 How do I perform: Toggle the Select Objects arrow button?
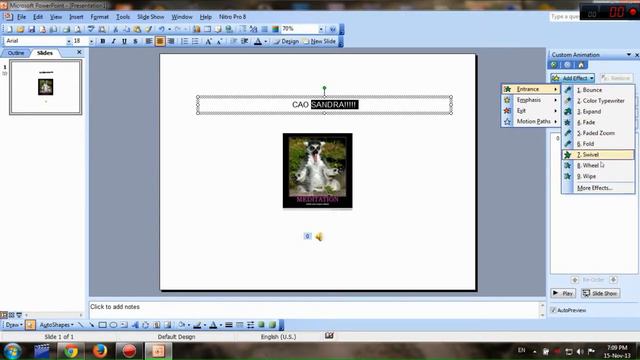(30, 325)
